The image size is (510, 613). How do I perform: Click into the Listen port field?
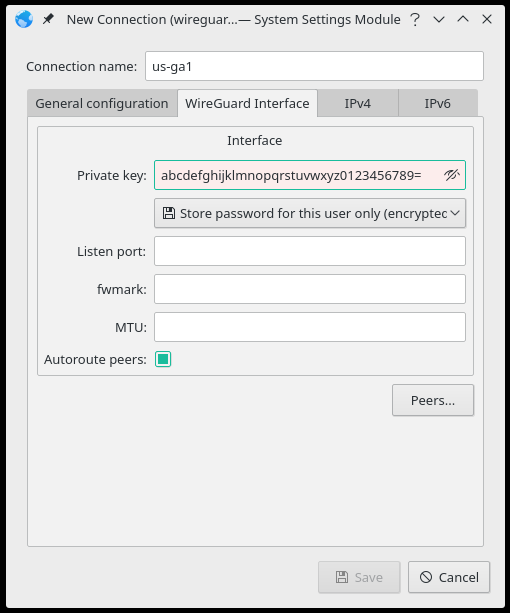click(310, 251)
